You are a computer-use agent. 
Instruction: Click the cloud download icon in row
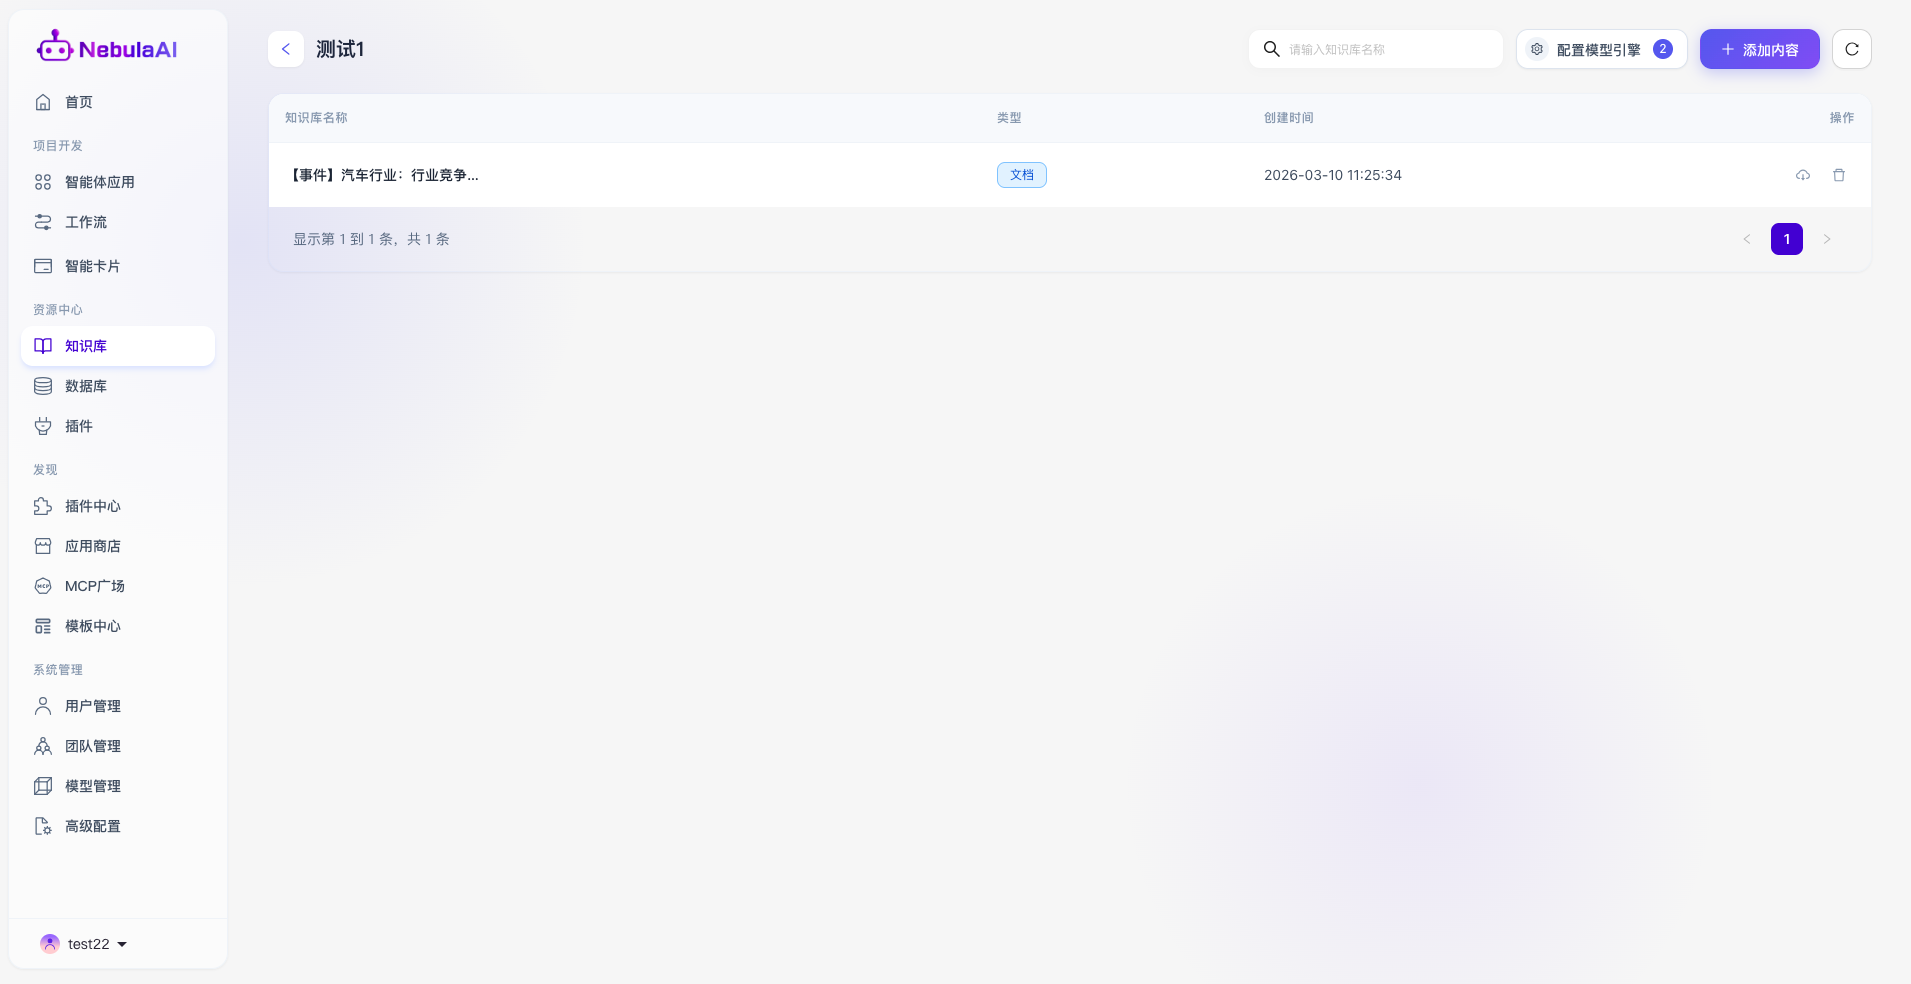click(x=1802, y=175)
